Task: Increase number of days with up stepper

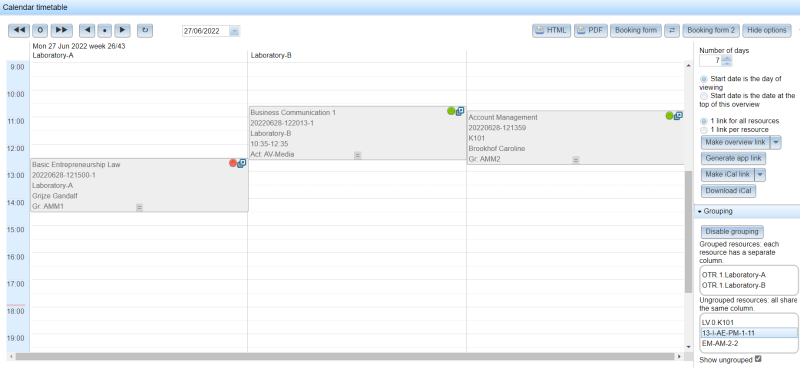Action: point(727,58)
